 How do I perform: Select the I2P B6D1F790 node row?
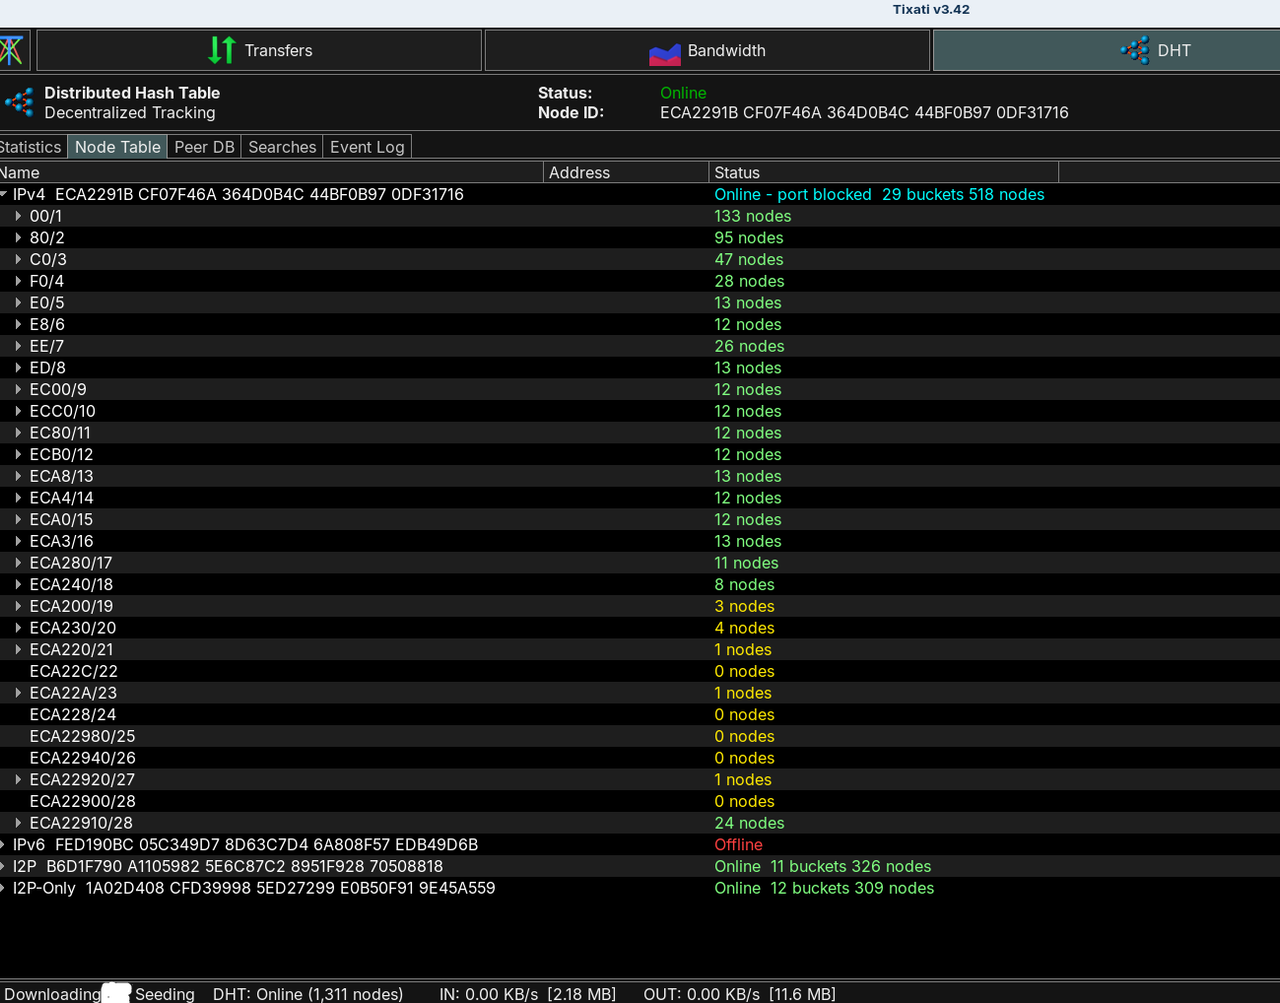click(640, 866)
